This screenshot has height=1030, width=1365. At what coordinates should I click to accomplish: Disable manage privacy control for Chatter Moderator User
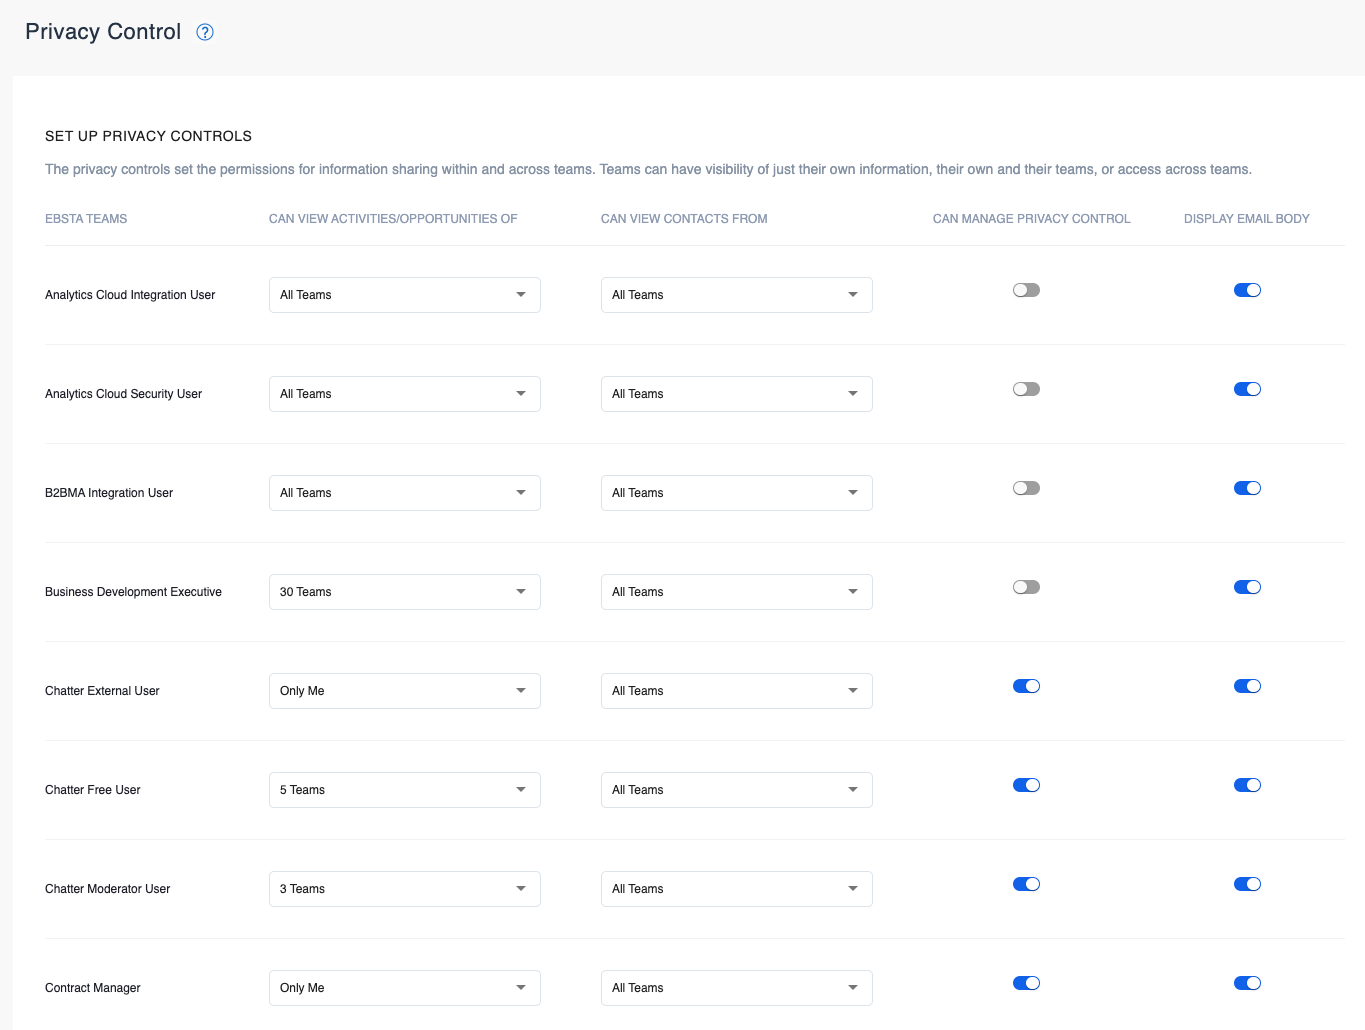point(1026,884)
